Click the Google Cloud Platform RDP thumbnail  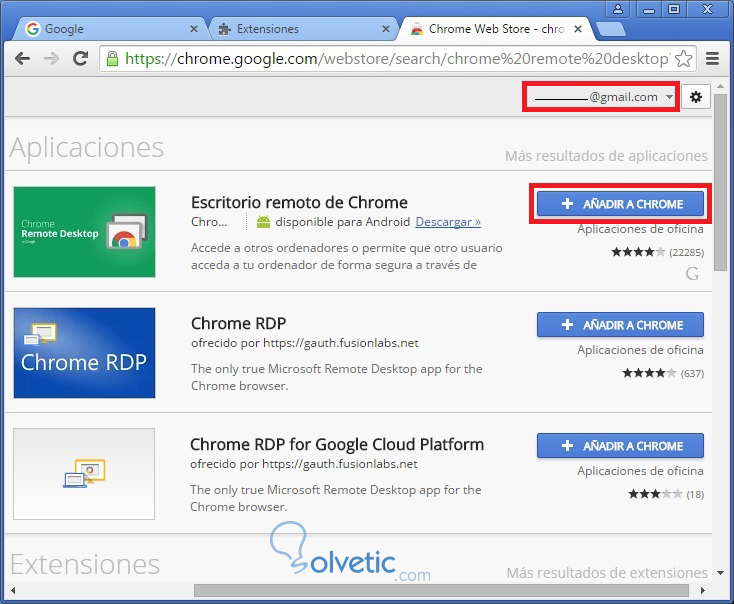tap(84, 474)
